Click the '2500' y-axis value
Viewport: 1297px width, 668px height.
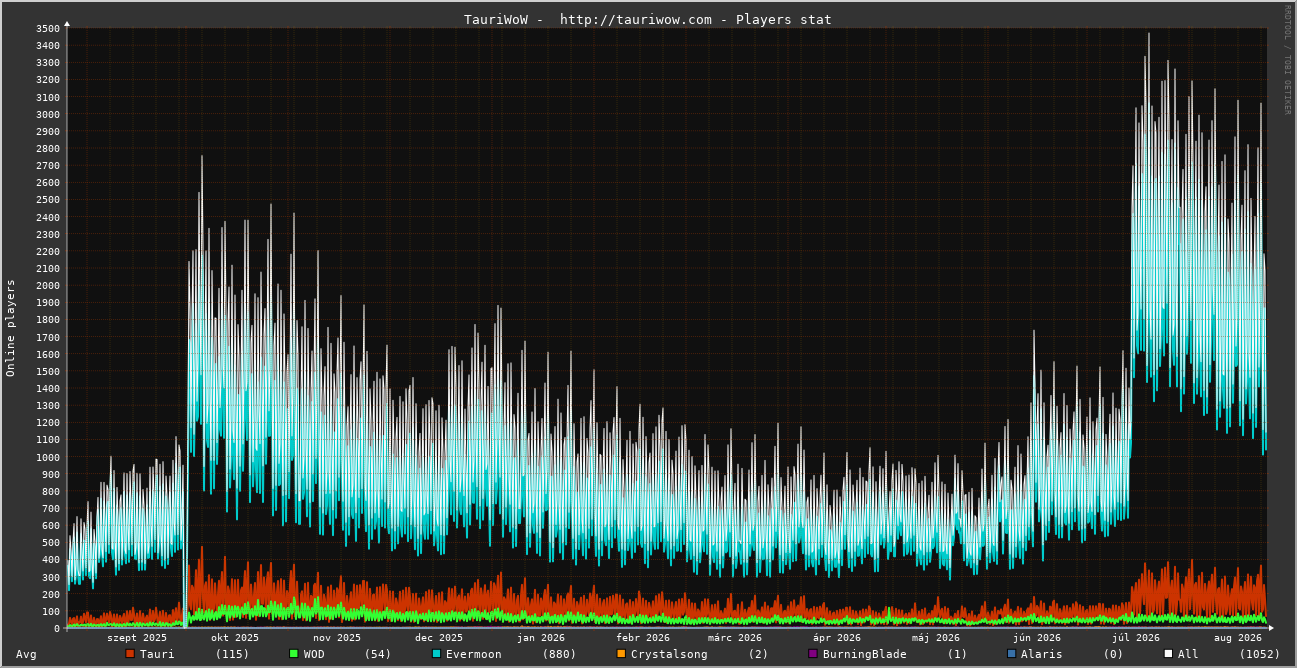[x=48, y=200]
